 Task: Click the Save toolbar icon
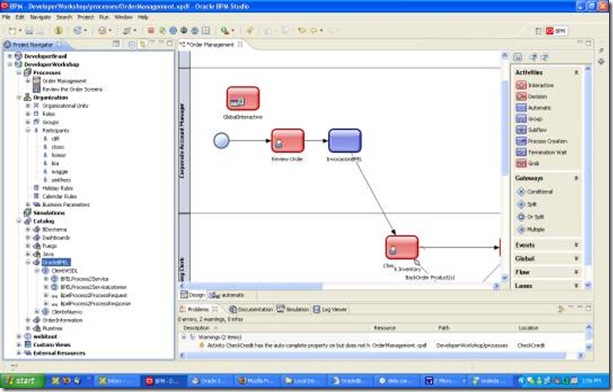pos(29,30)
